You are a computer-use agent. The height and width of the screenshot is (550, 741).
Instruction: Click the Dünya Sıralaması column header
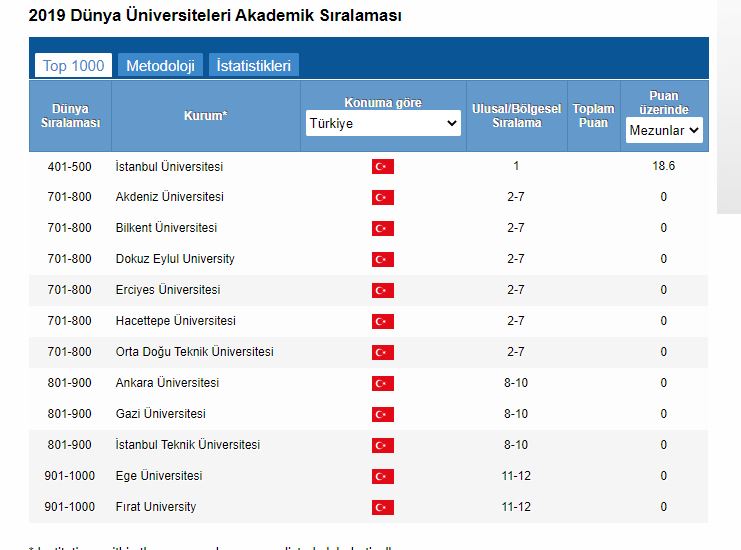point(70,116)
